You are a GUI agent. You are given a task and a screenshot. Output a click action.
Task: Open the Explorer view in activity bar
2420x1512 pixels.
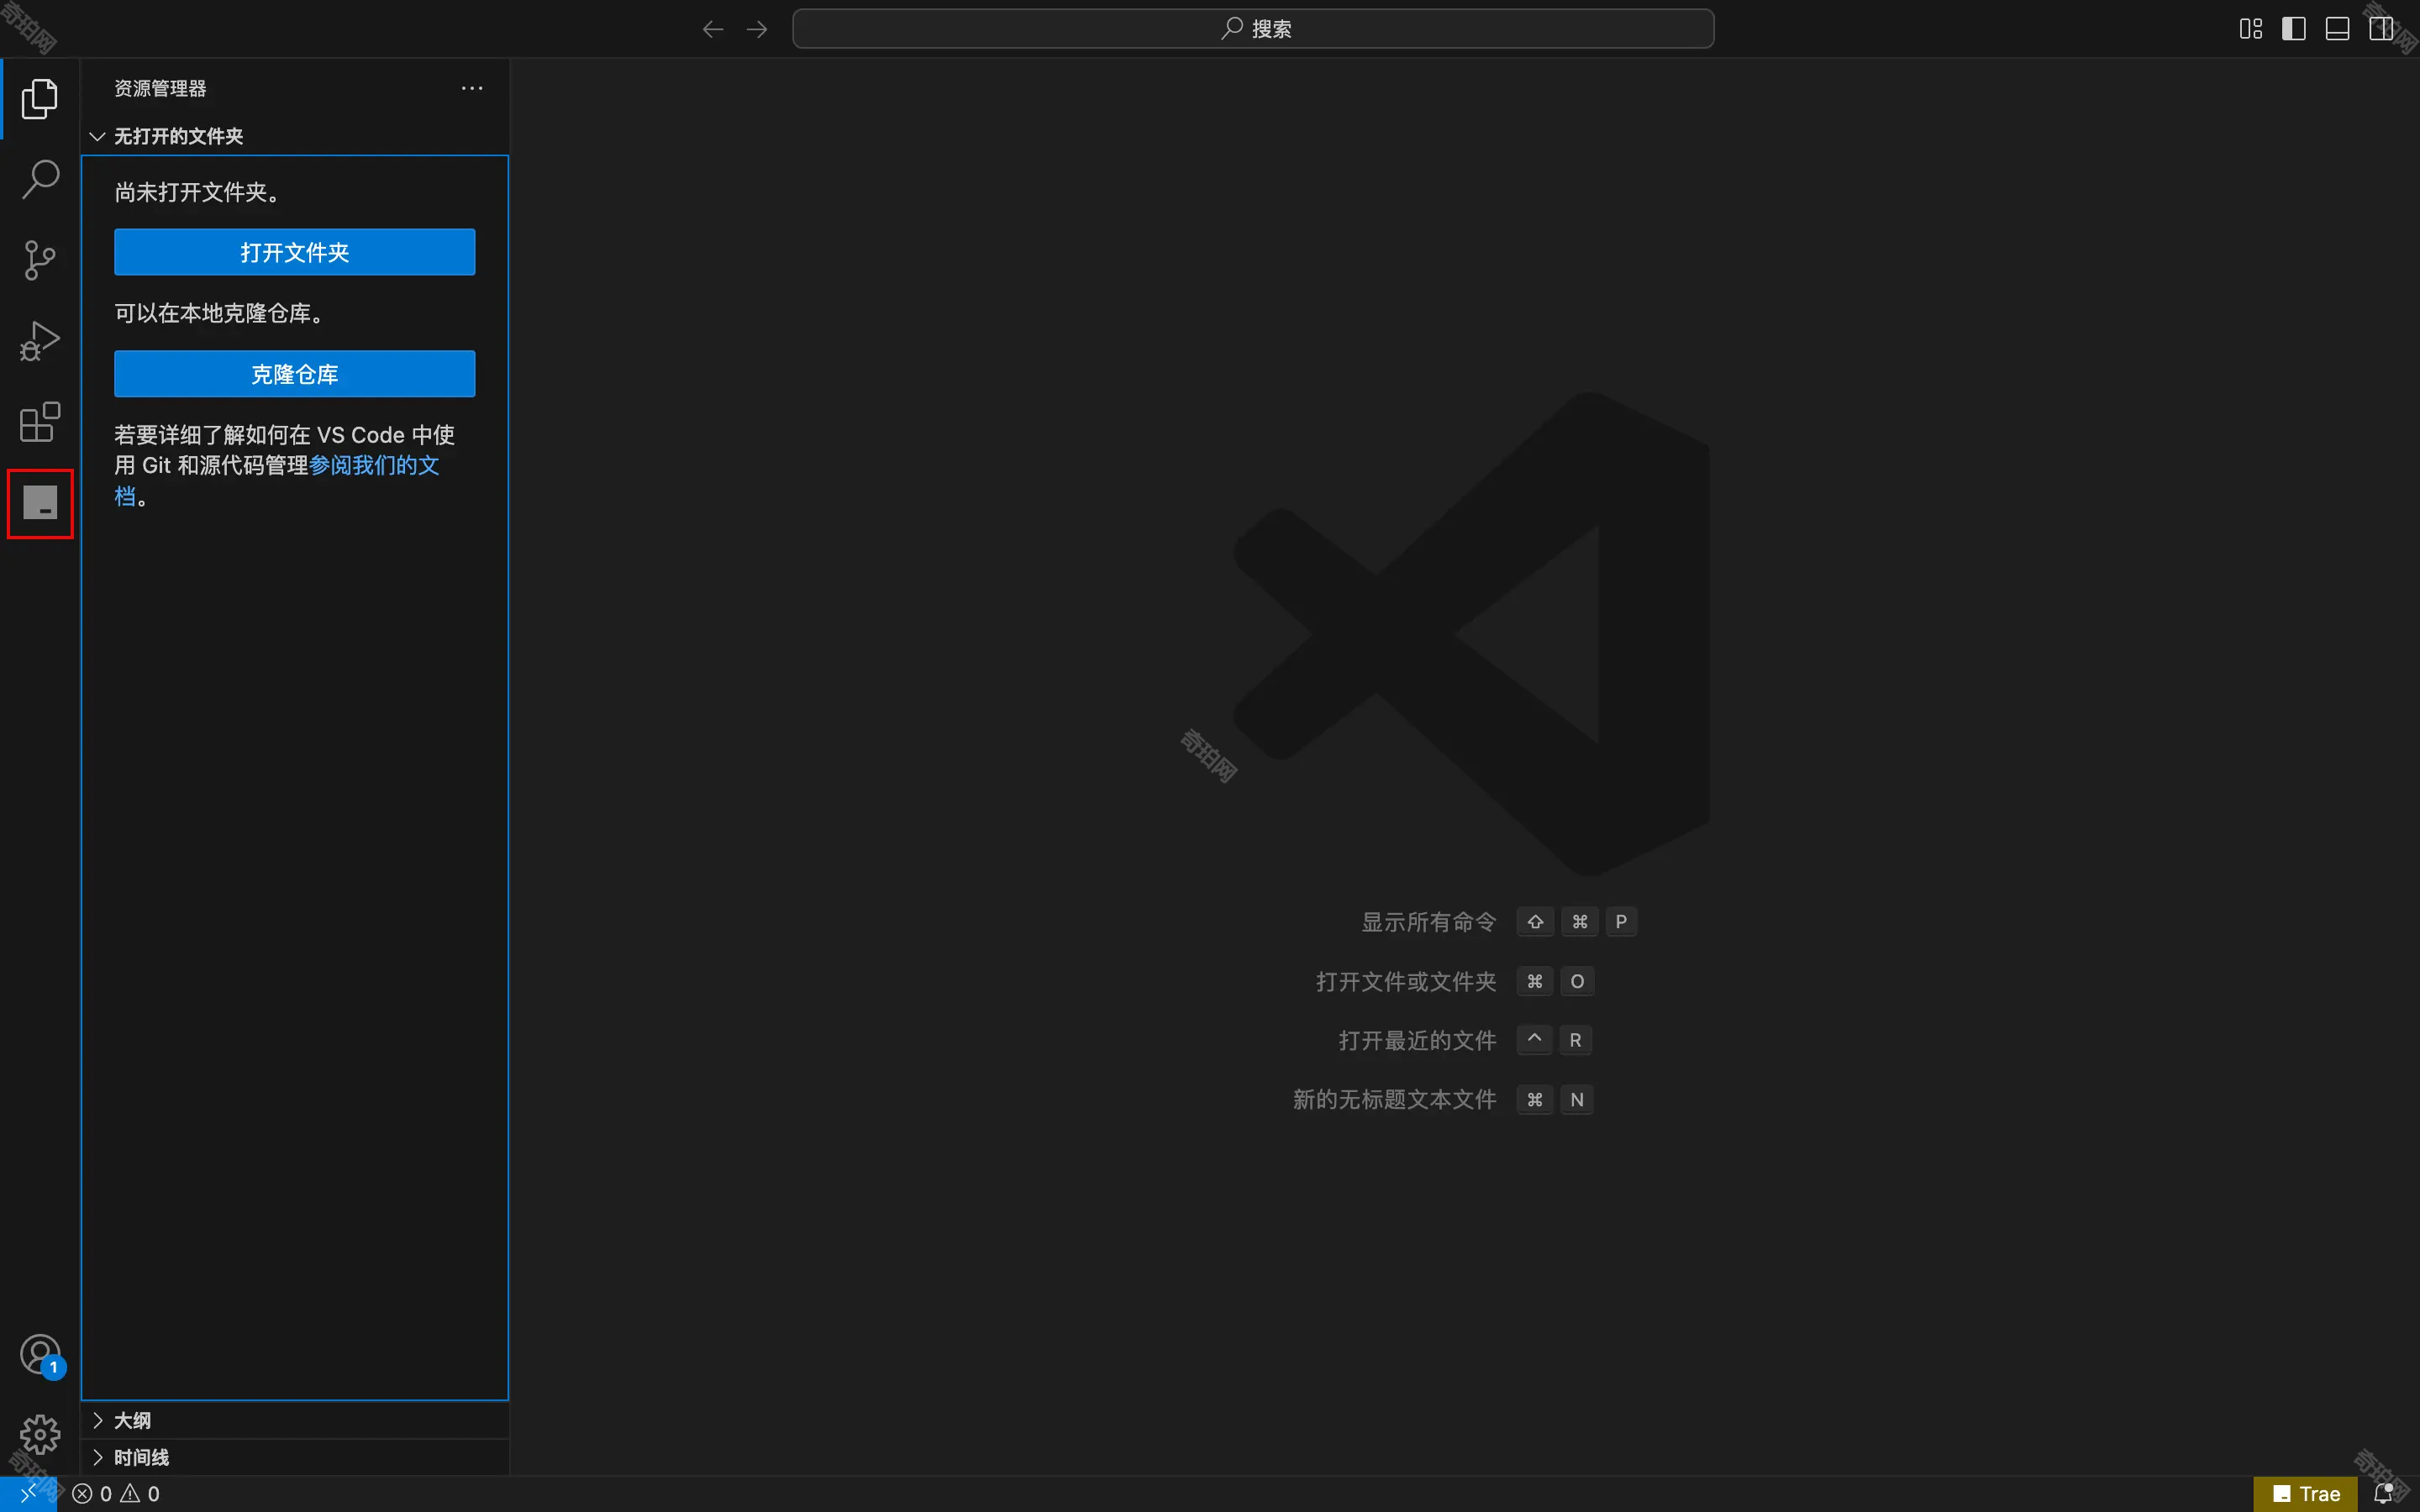[40, 99]
